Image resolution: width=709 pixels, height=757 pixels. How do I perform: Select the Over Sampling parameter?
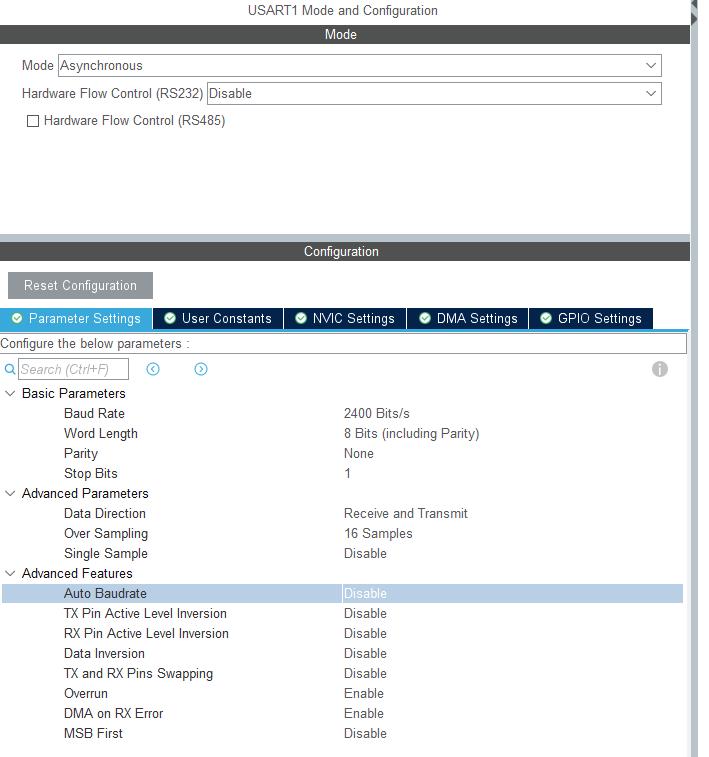click(x=106, y=533)
